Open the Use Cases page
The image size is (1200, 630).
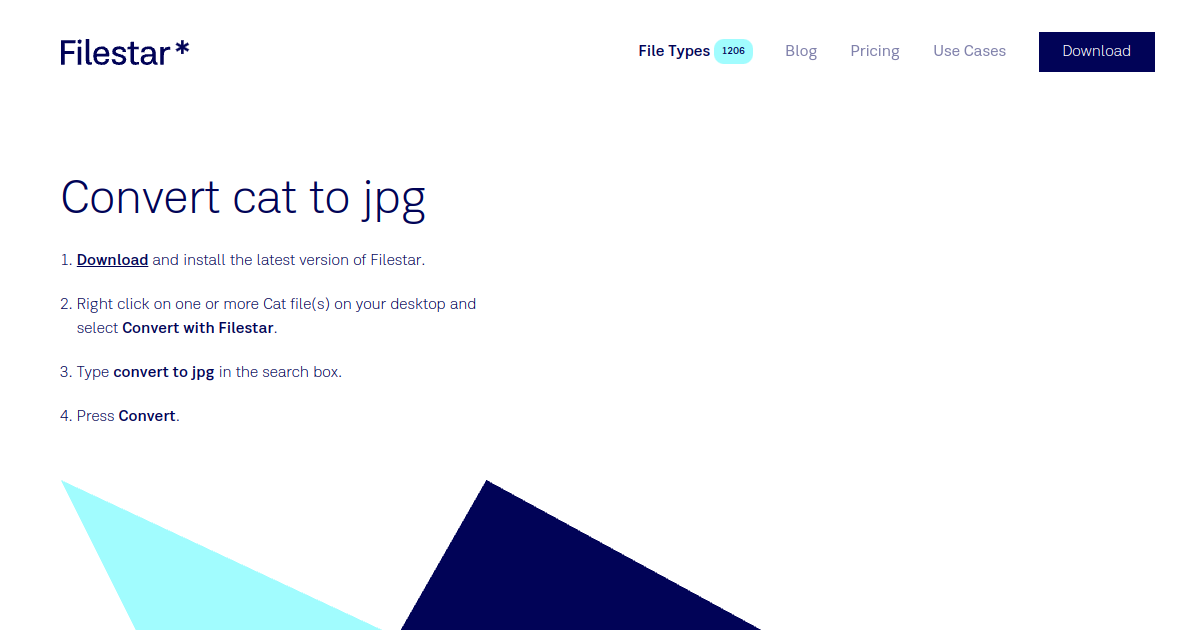969,51
